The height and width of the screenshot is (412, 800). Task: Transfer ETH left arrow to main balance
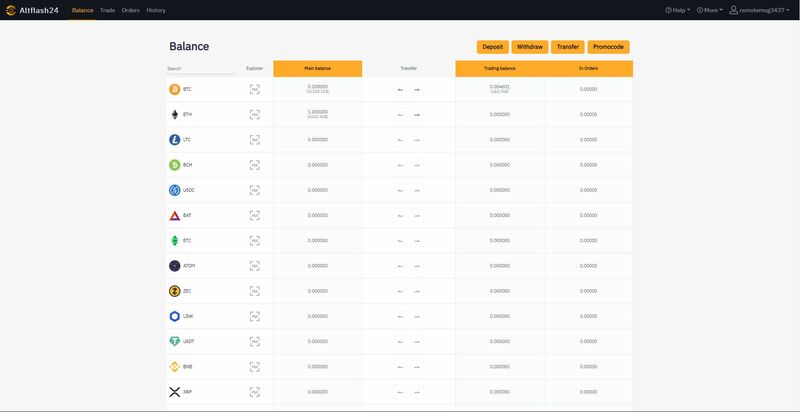click(400, 115)
